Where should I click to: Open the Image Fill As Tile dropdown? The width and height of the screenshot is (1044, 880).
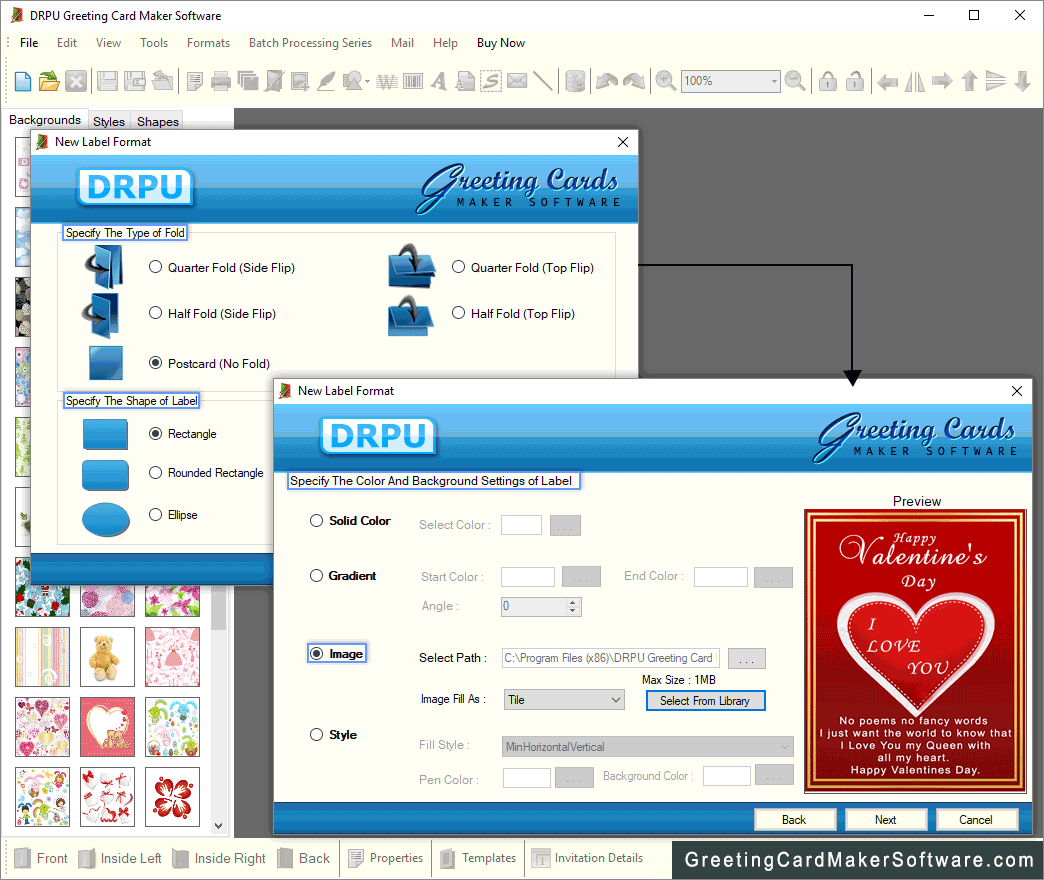564,700
